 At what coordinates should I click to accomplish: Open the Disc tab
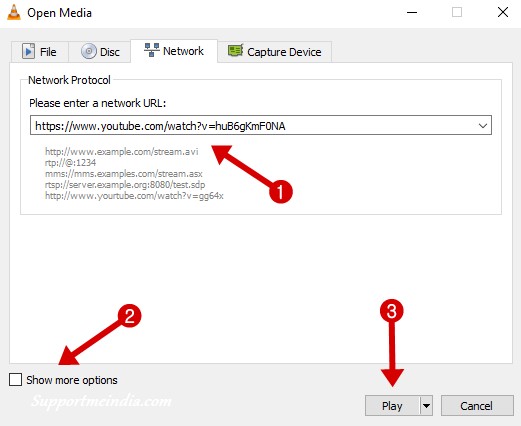[x=100, y=52]
